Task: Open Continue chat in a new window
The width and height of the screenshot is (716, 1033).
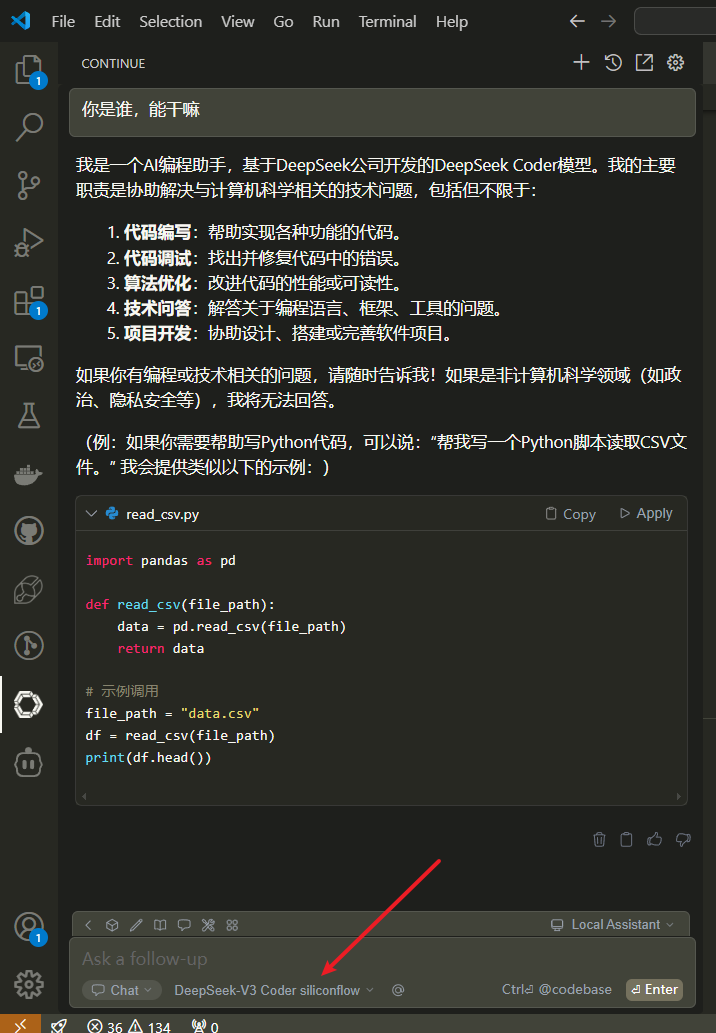Action: click(x=644, y=62)
